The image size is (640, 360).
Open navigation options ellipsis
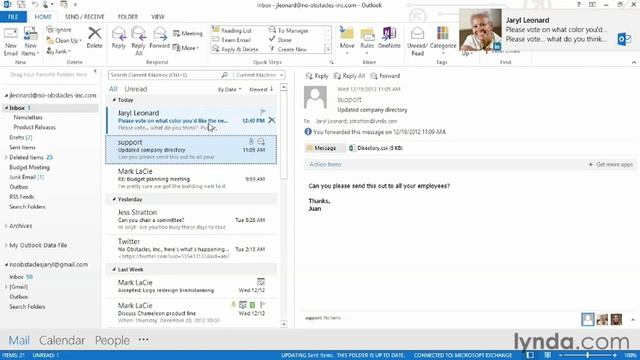[x=143, y=340]
